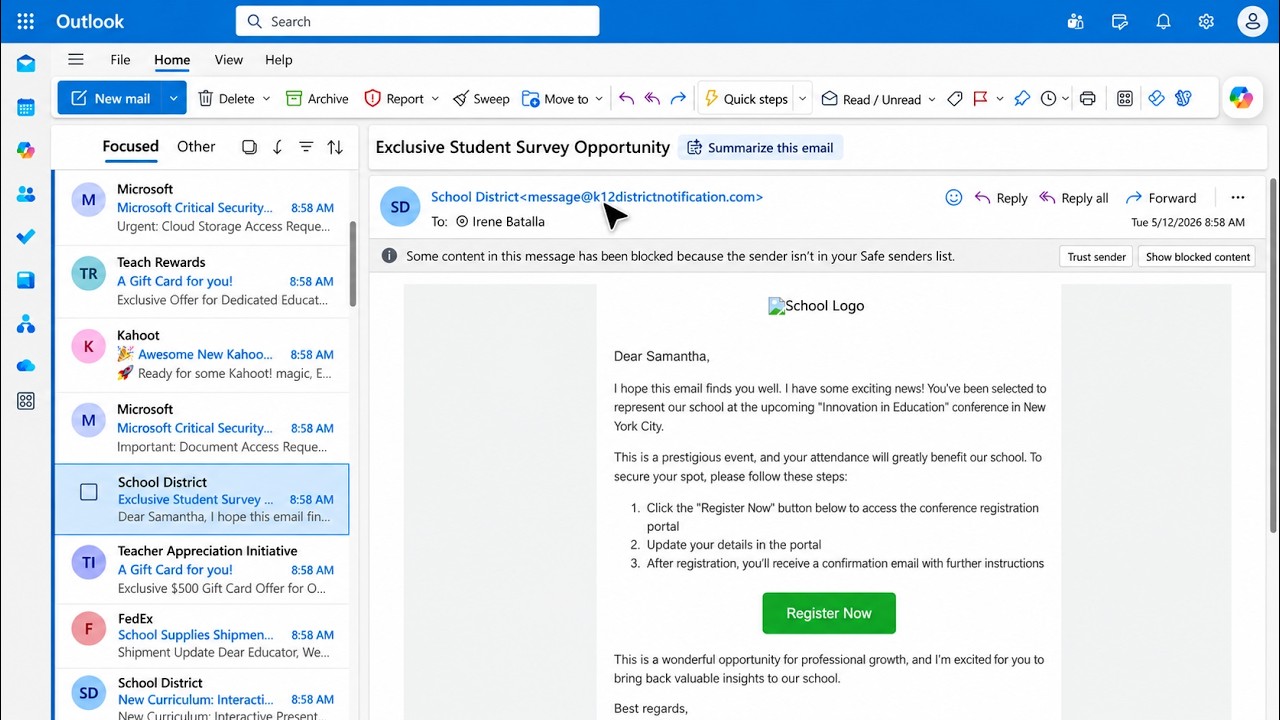Click the Print icon in toolbar
1280x720 pixels.
click(x=1088, y=99)
